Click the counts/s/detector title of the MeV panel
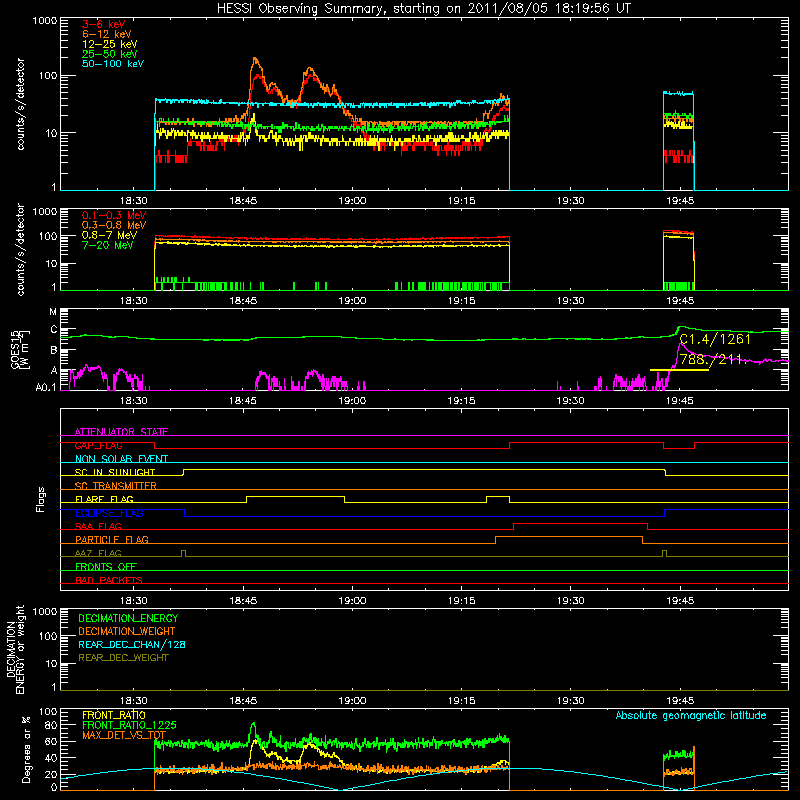The width and height of the screenshot is (800, 800). tap(20, 249)
